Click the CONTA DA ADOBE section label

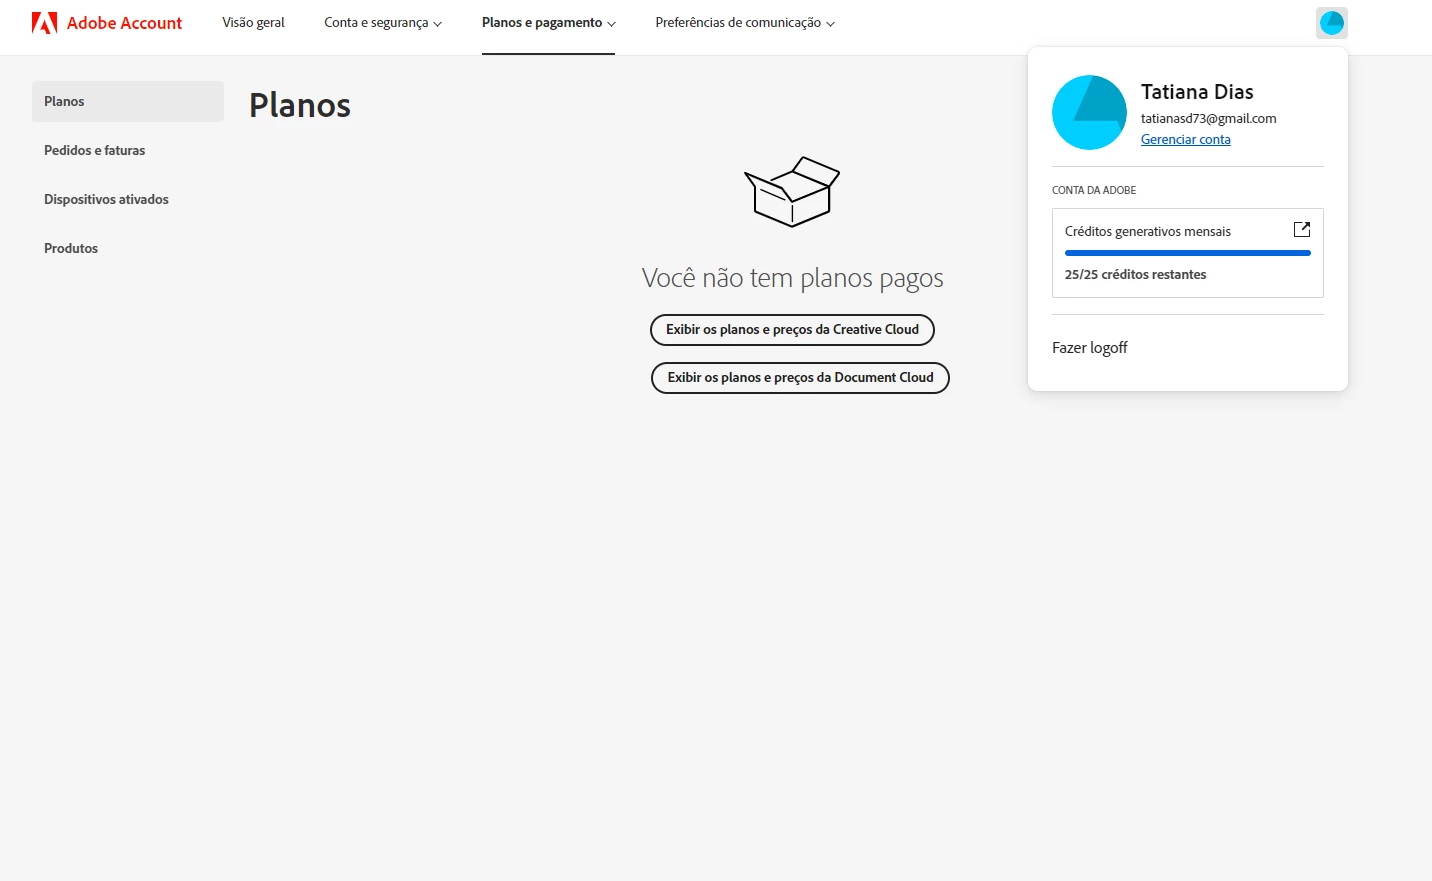[x=1094, y=190]
